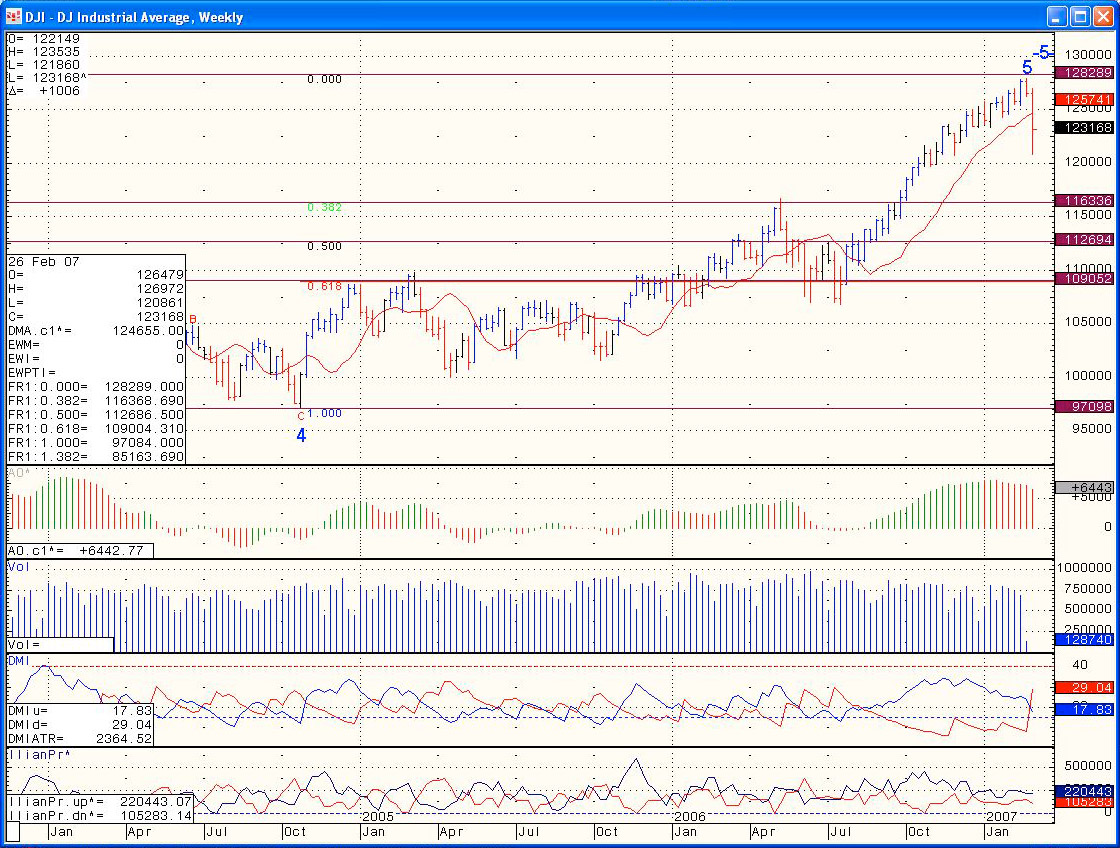
Task: Select the 0.382 Fibonacci retracement label
Action: (x=324, y=207)
